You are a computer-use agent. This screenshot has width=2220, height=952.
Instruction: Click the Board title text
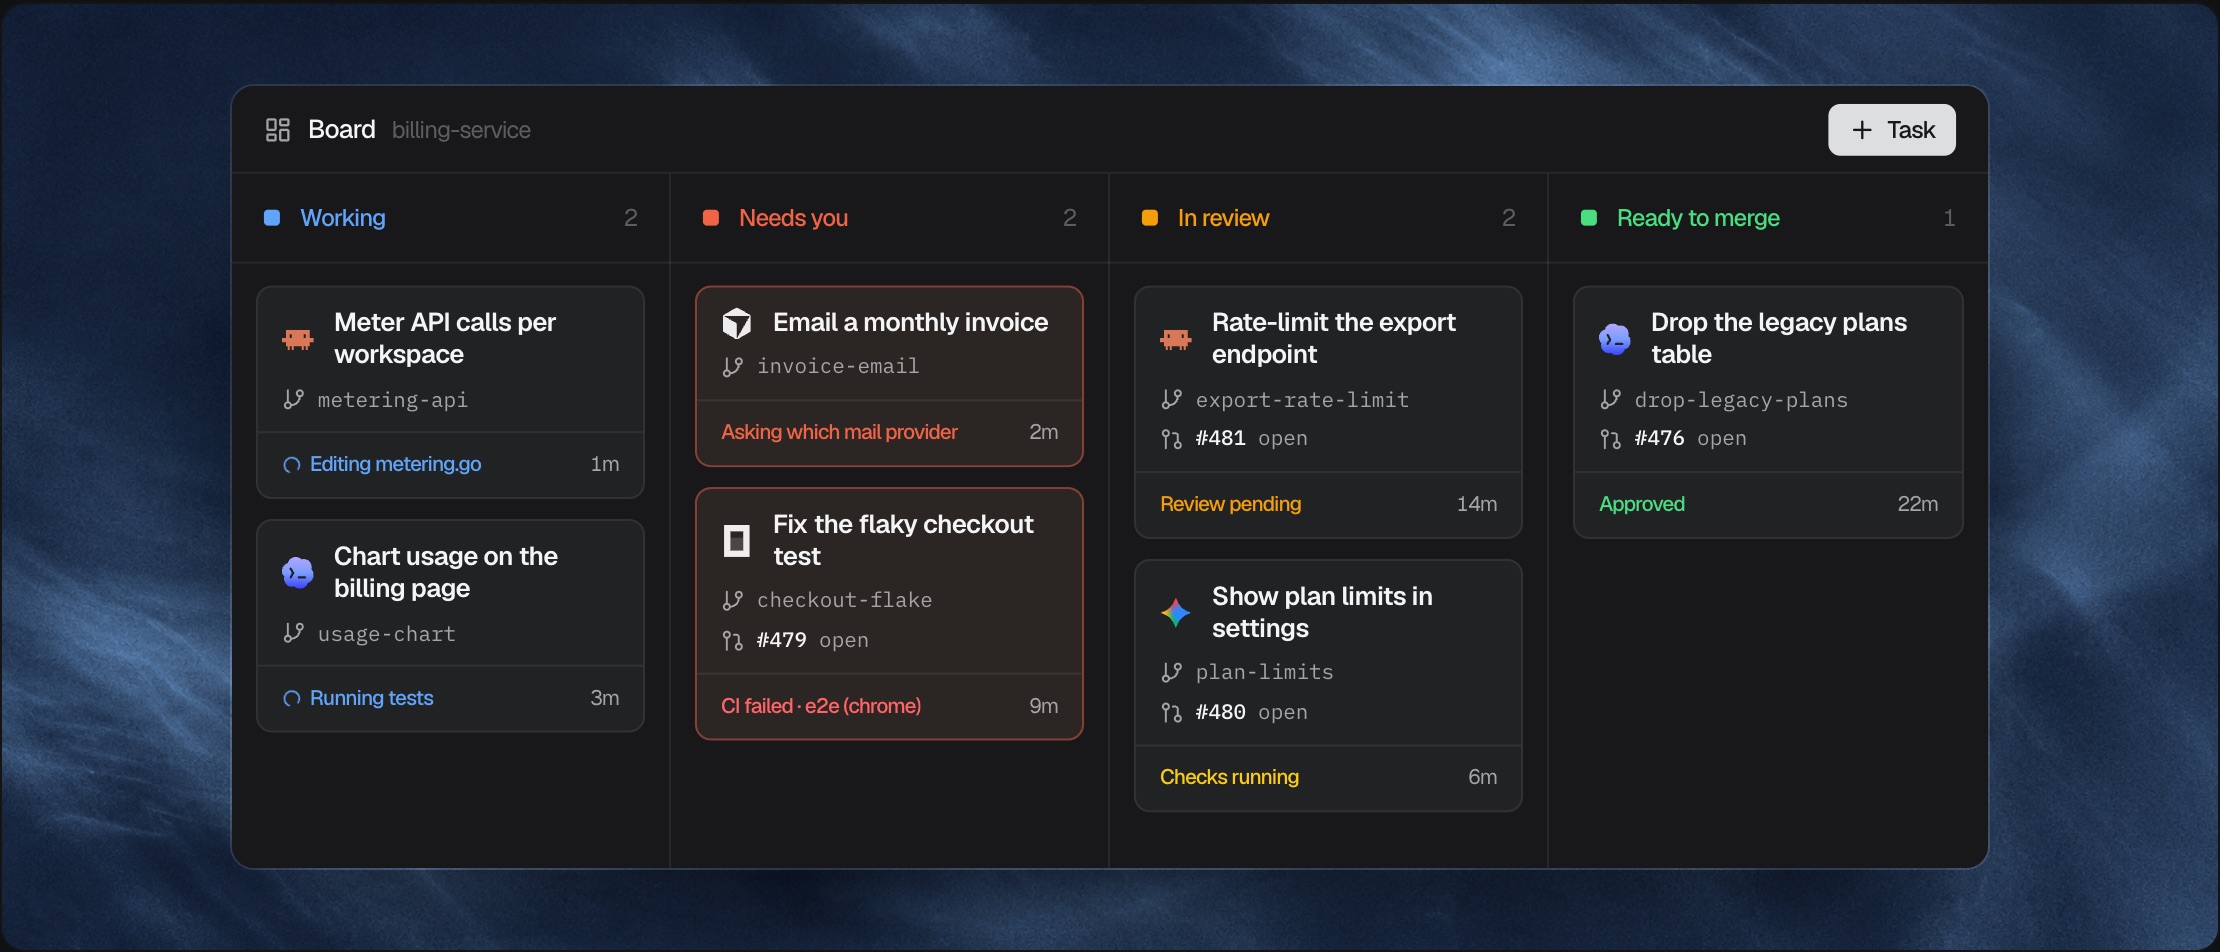click(x=342, y=130)
